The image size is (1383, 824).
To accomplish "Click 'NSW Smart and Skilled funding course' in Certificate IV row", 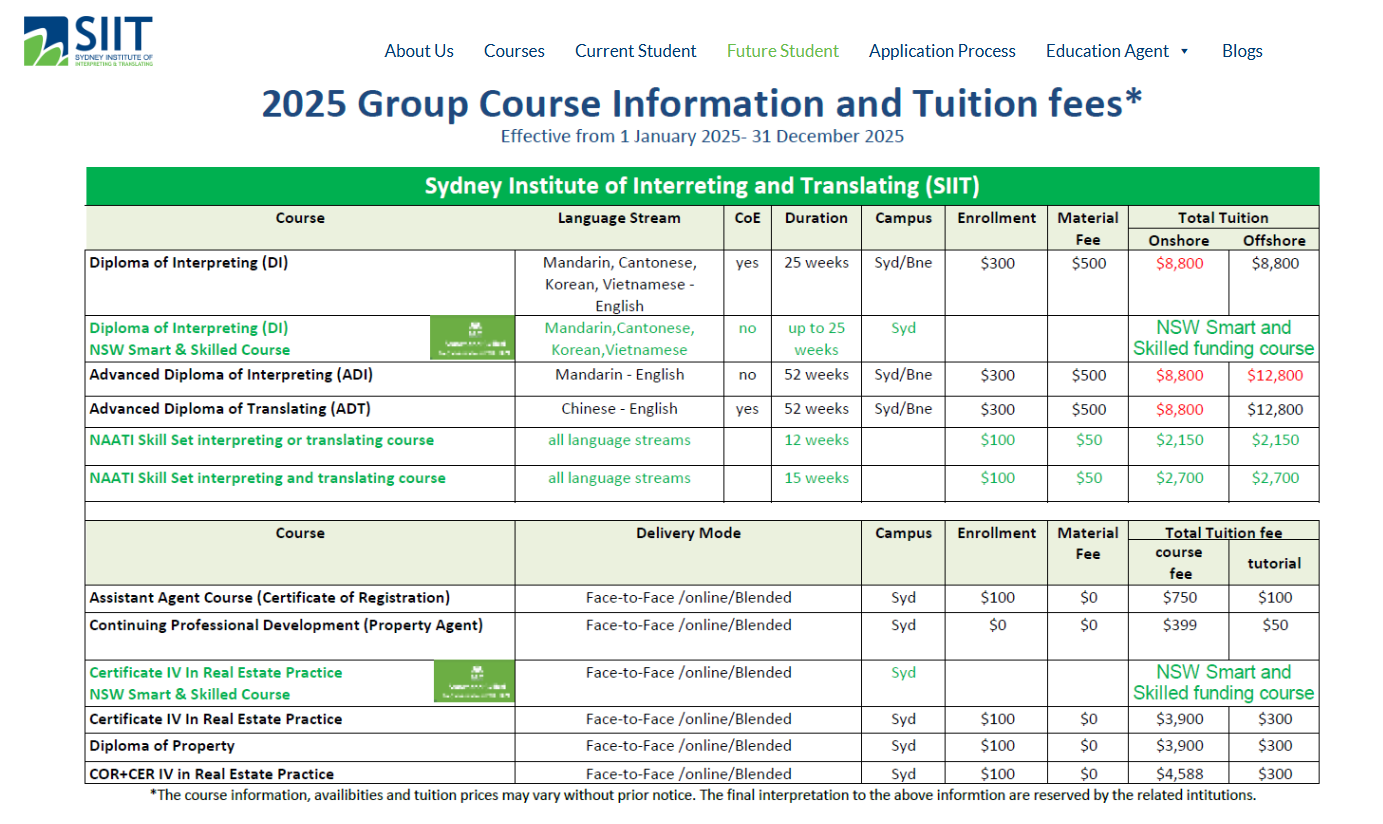I will 1223,682.
